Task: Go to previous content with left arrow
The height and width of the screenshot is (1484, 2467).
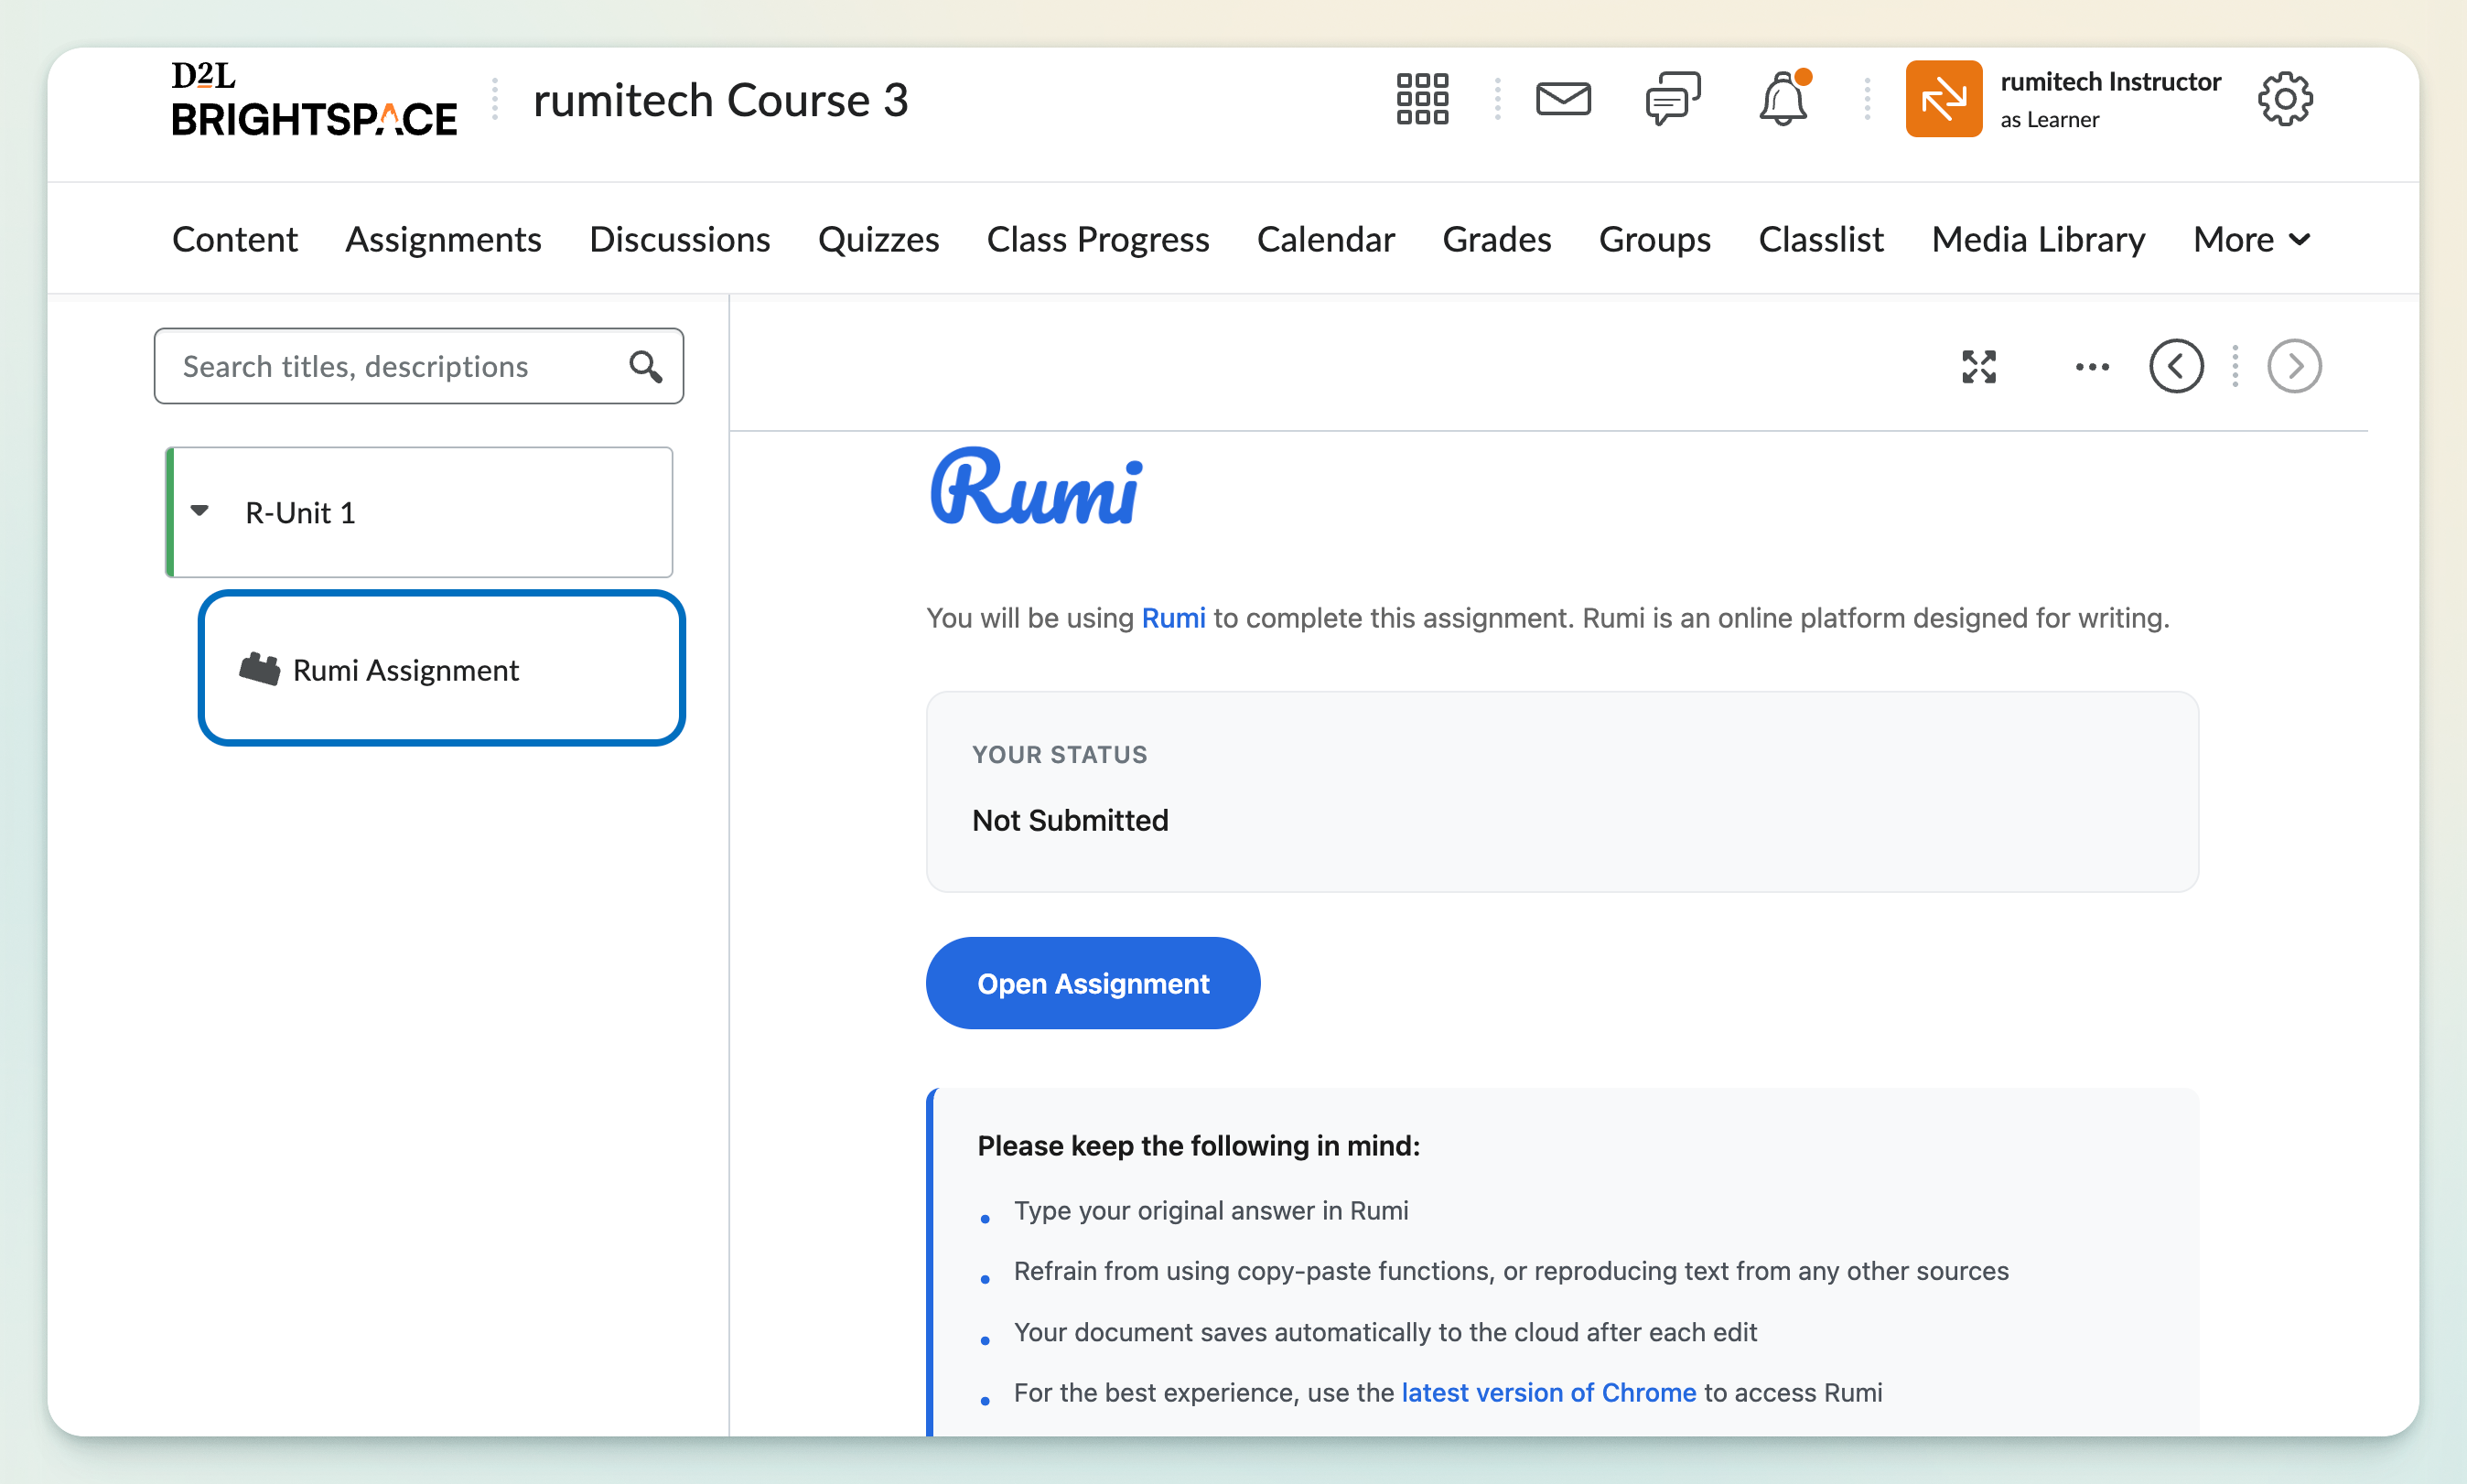Action: point(2176,366)
